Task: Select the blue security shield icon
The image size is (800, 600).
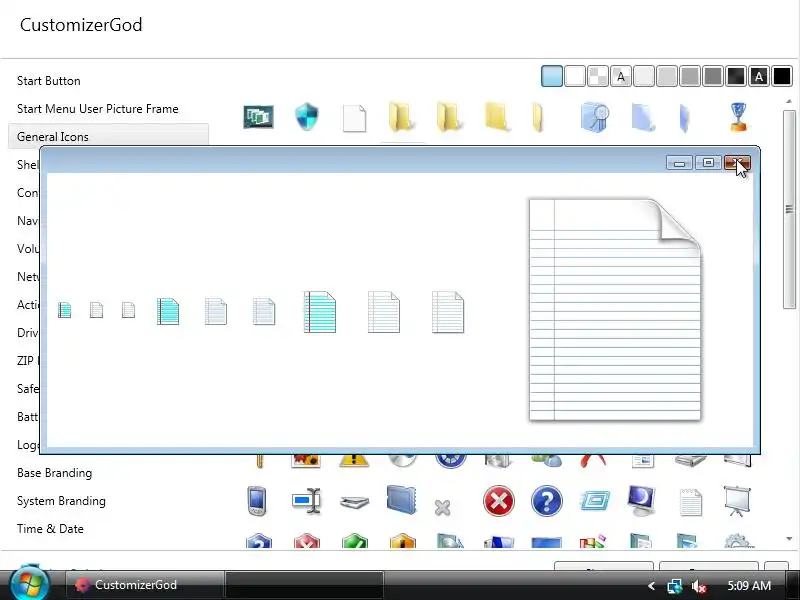Action: coord(307,117)
